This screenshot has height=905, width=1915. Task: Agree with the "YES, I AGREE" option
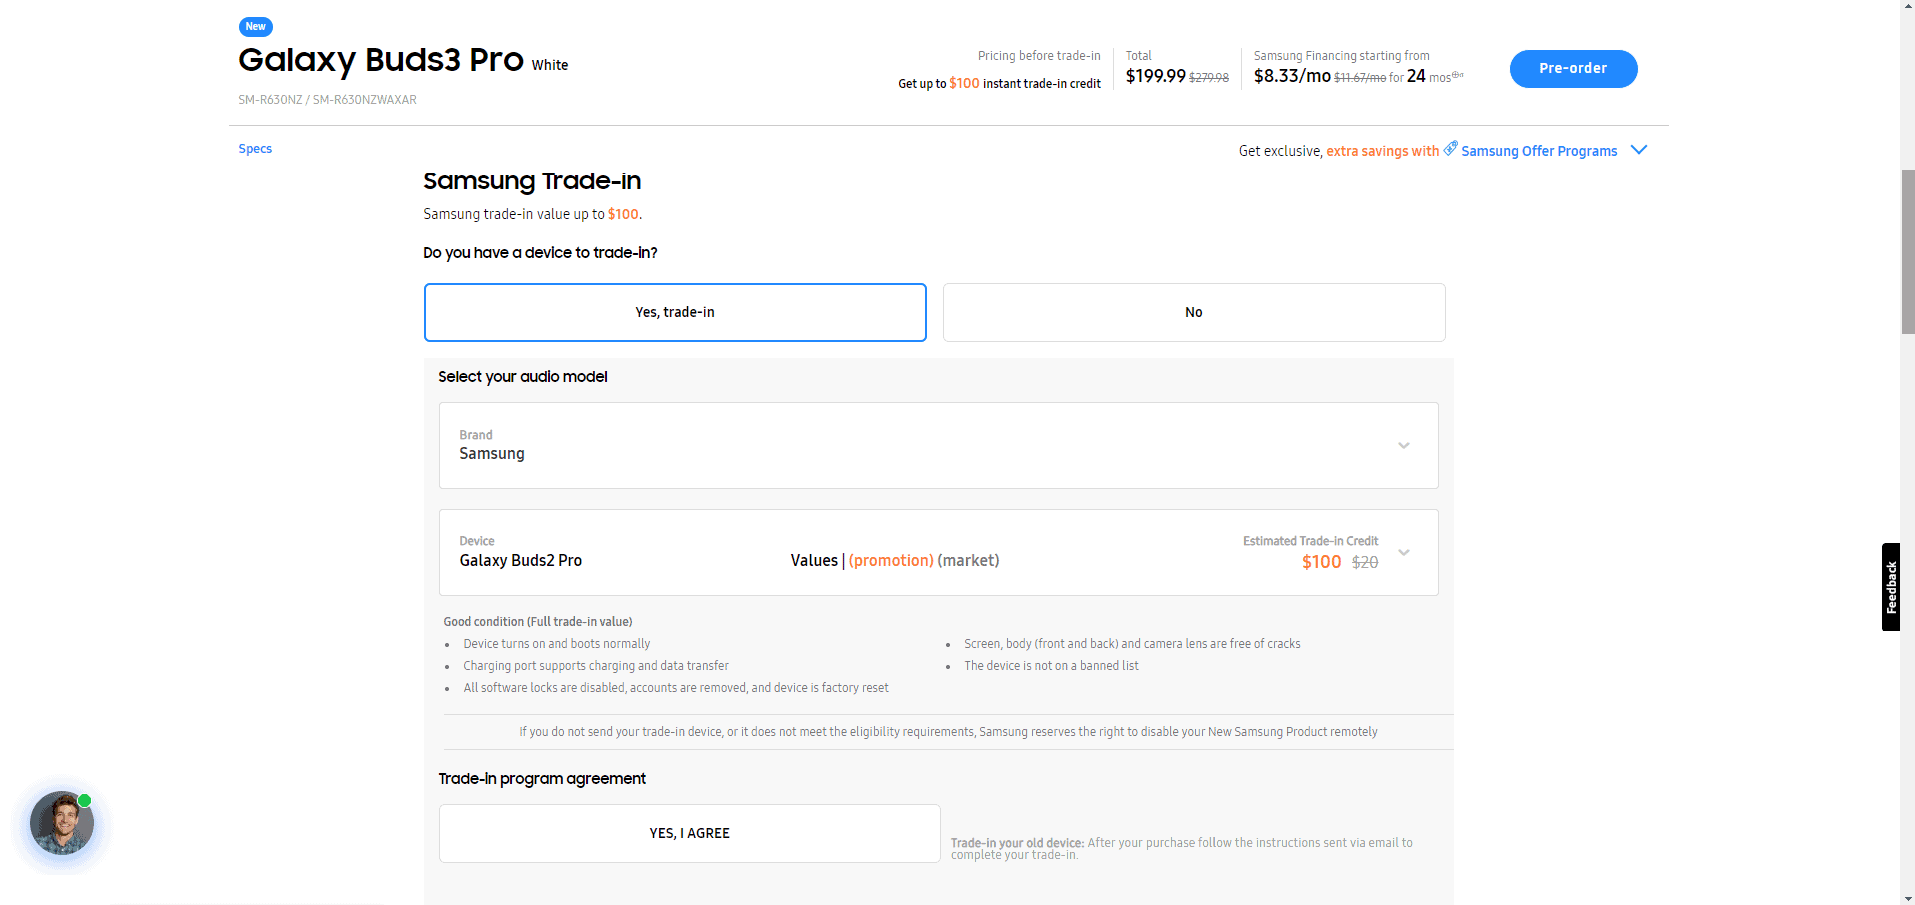tap(689, 833)
